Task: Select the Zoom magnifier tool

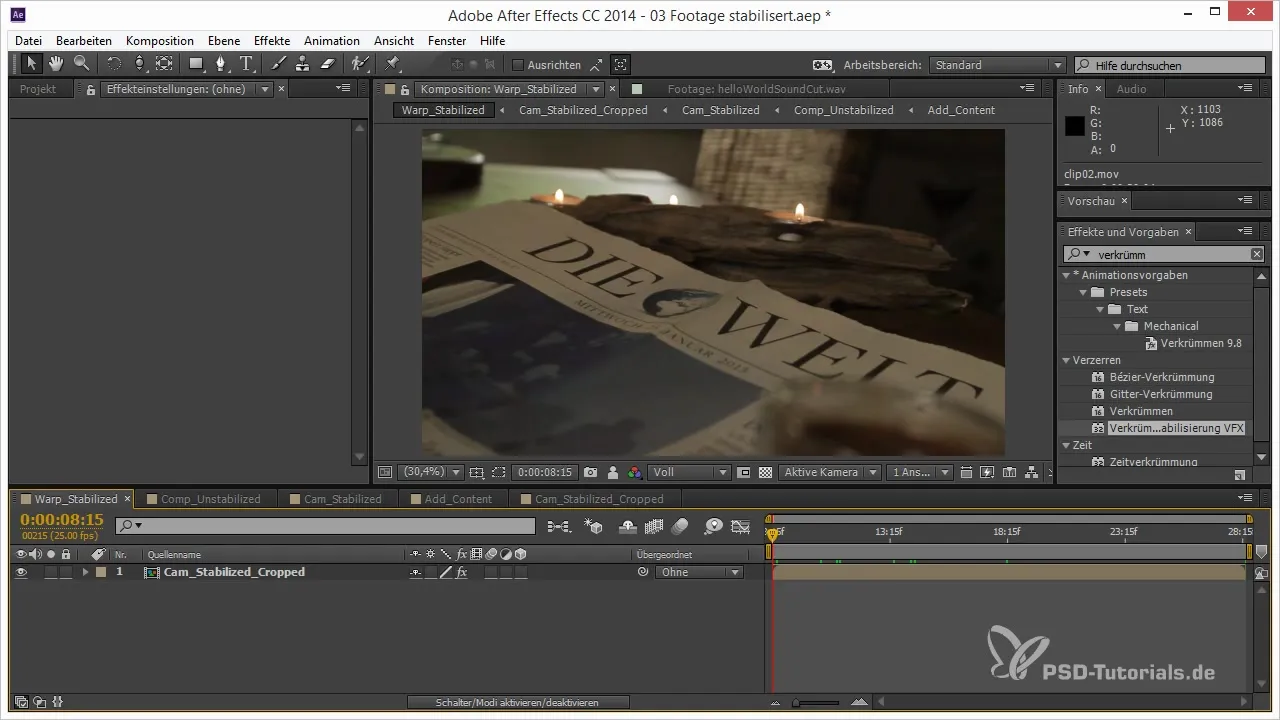Action: [x=81, y=64]
